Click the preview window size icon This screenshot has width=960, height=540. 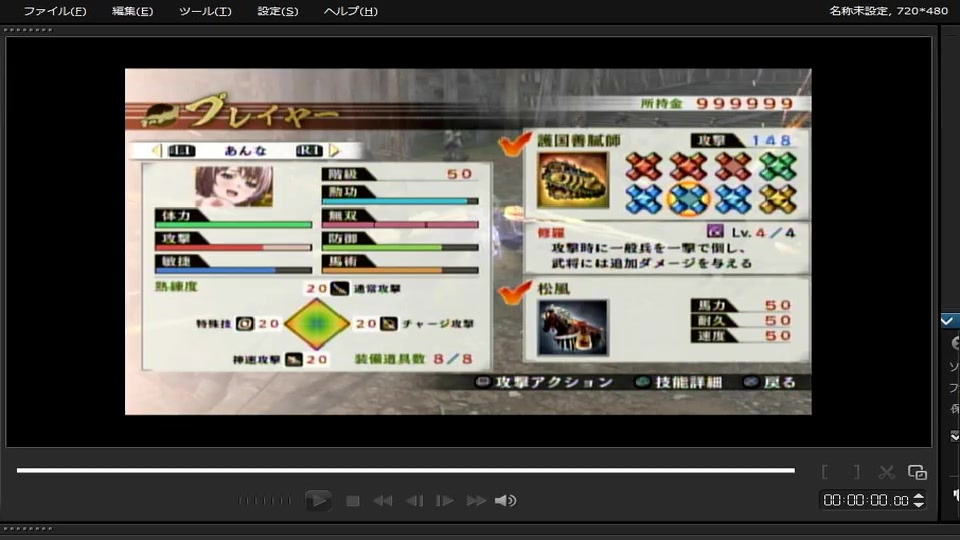click(x=917, y=472)
